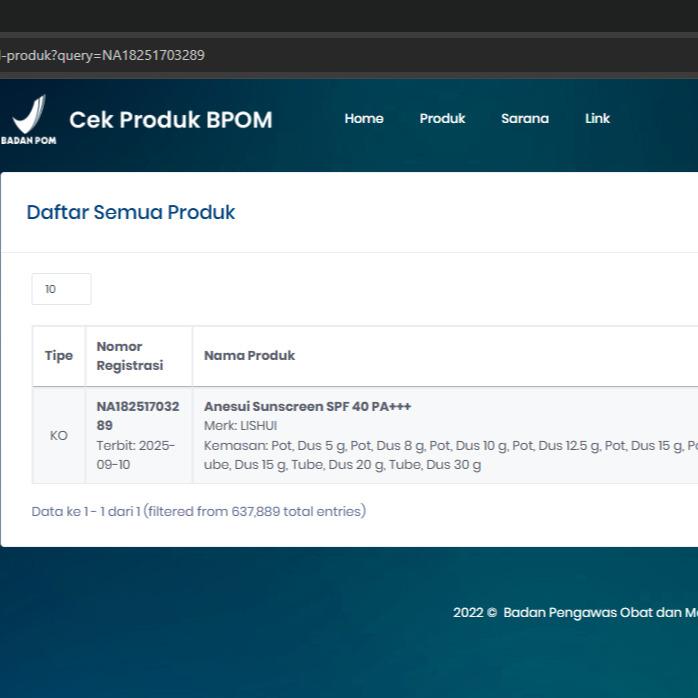
Task: Open the Anesui Sunscreen SPF 40 PA+++ product
Action: pyautogui.click(x=307, y=407)
